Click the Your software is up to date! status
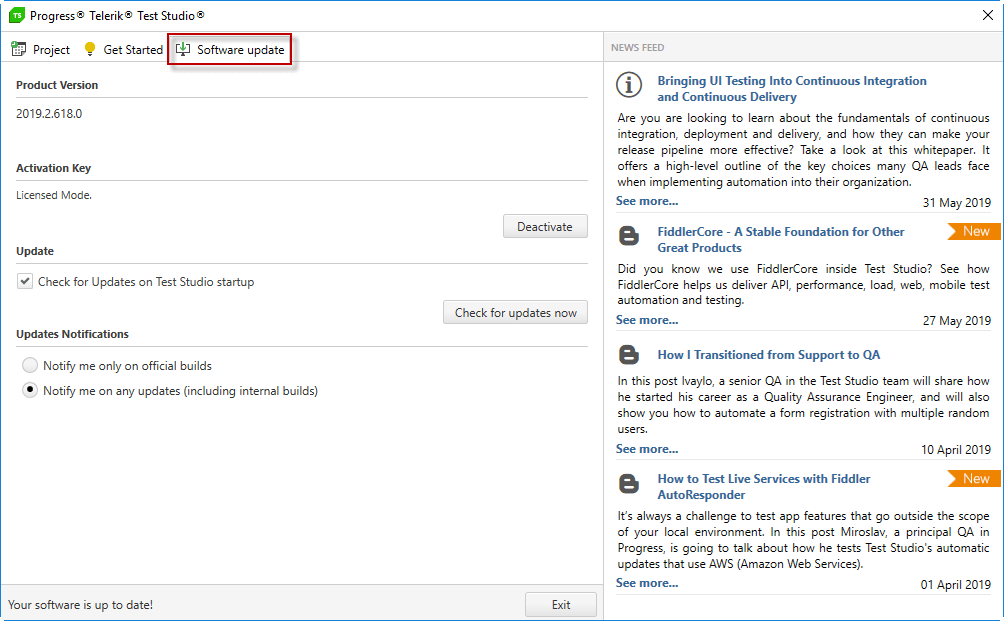The width and height of the screenshot is (1004, 621). (80, 604)
